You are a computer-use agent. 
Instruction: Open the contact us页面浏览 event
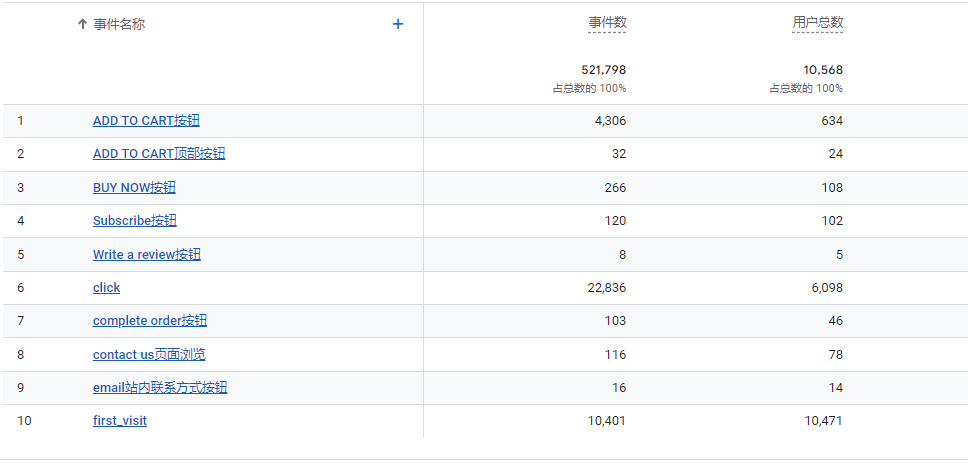pyautogui.click(x=149, y=354)
